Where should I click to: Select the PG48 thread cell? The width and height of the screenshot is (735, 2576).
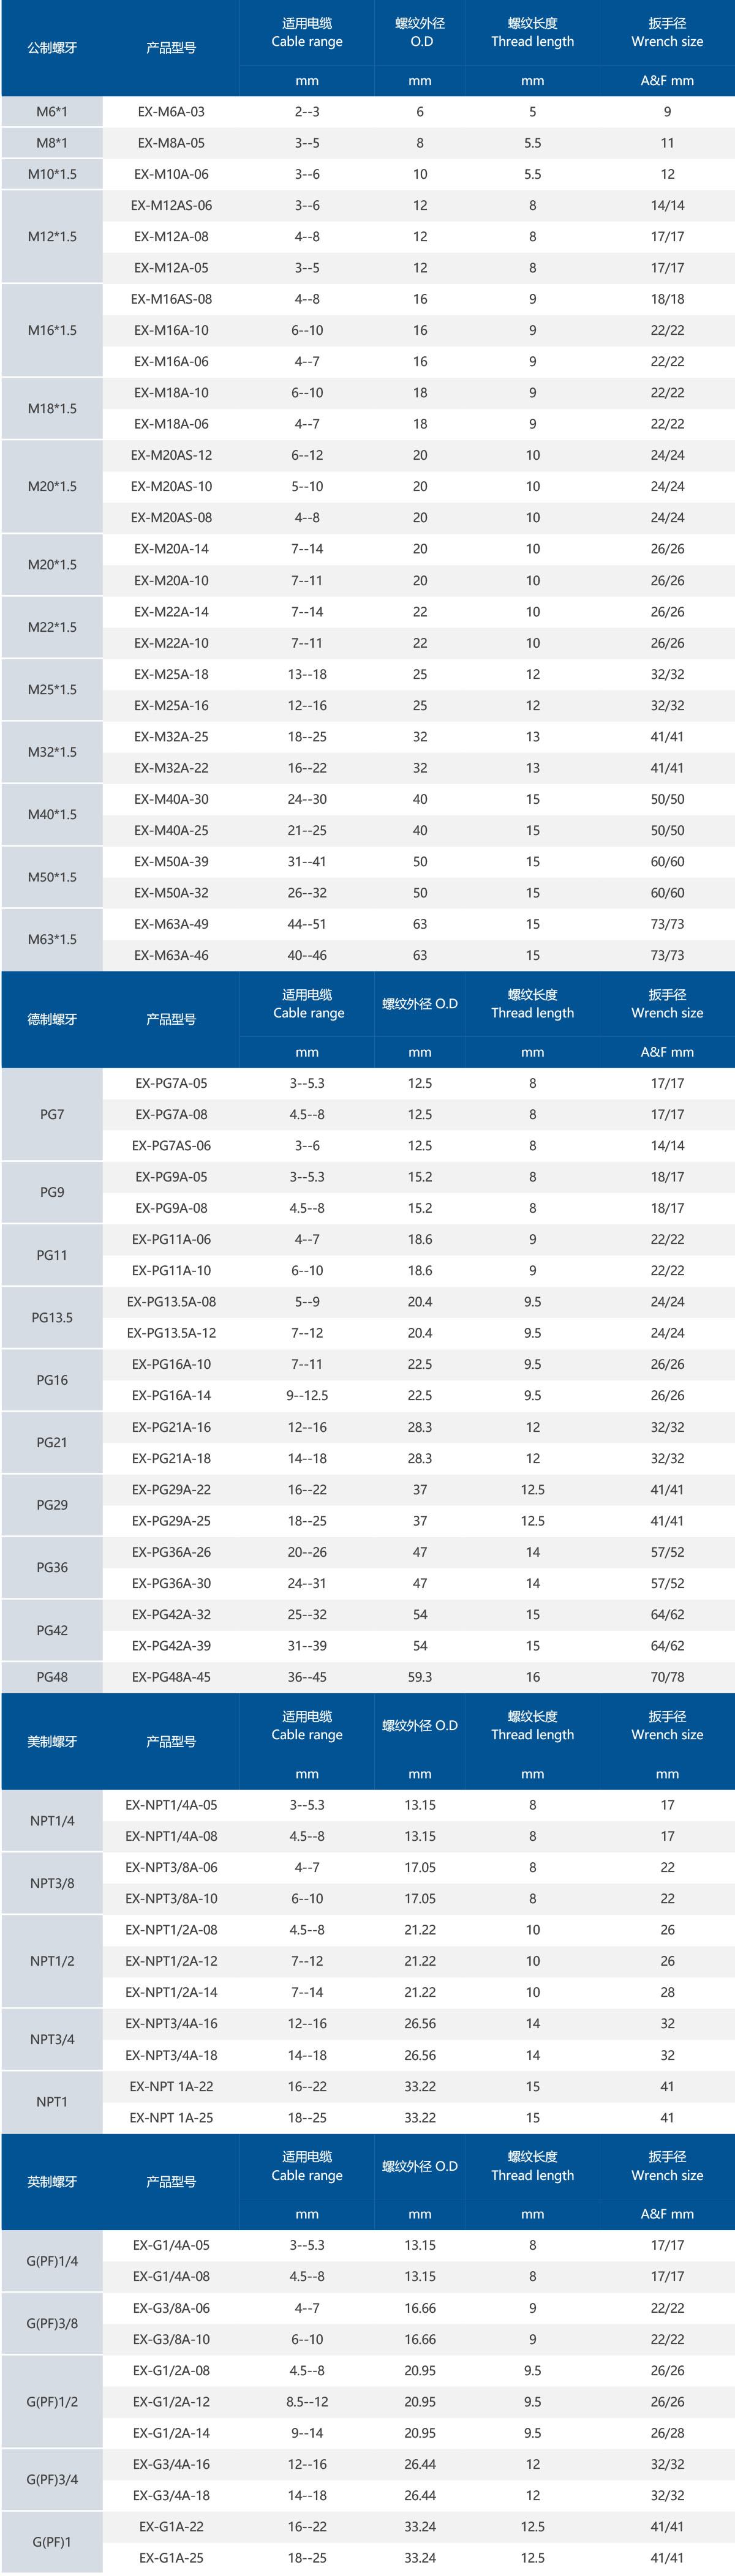click(52, 1677)
